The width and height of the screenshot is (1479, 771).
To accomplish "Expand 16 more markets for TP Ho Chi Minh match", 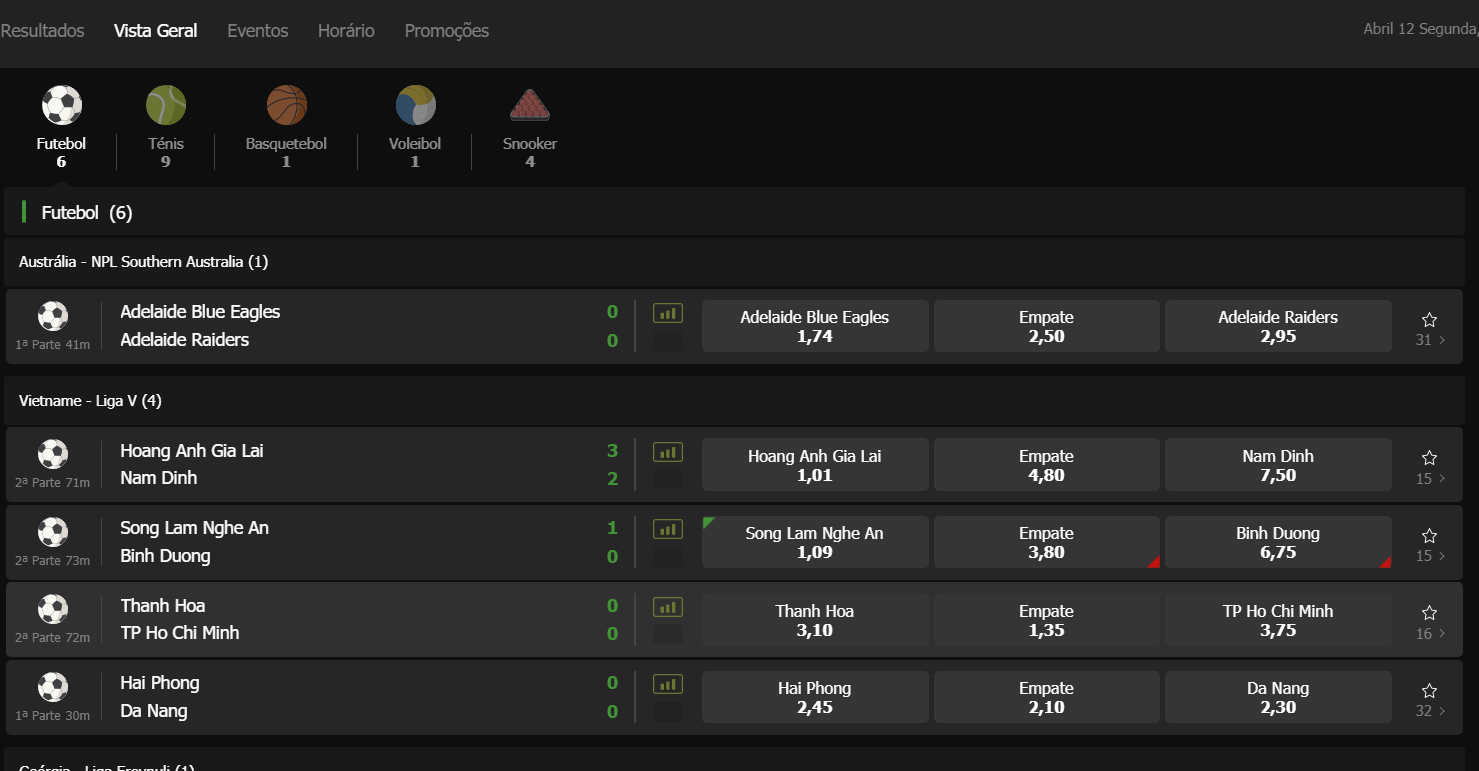I will pos(1430,633).
